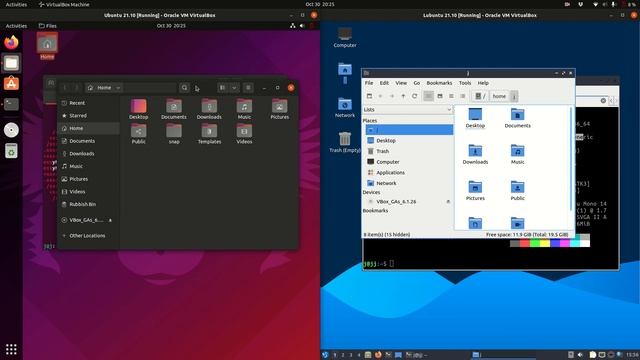Click Activities in the Ubuntu guest top bar
Viewport: 640px width, 360px height.
(x=16, y=26)
